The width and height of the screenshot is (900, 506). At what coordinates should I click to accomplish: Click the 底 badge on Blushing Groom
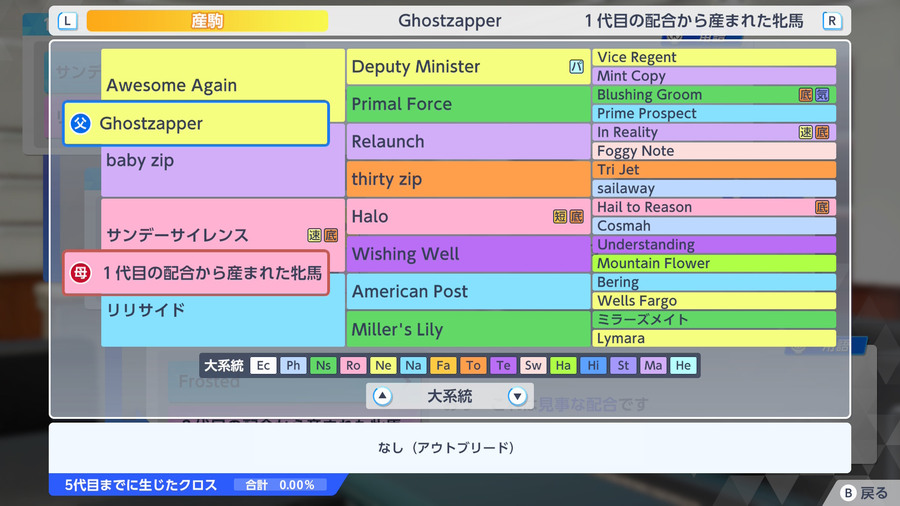[806, 95]
